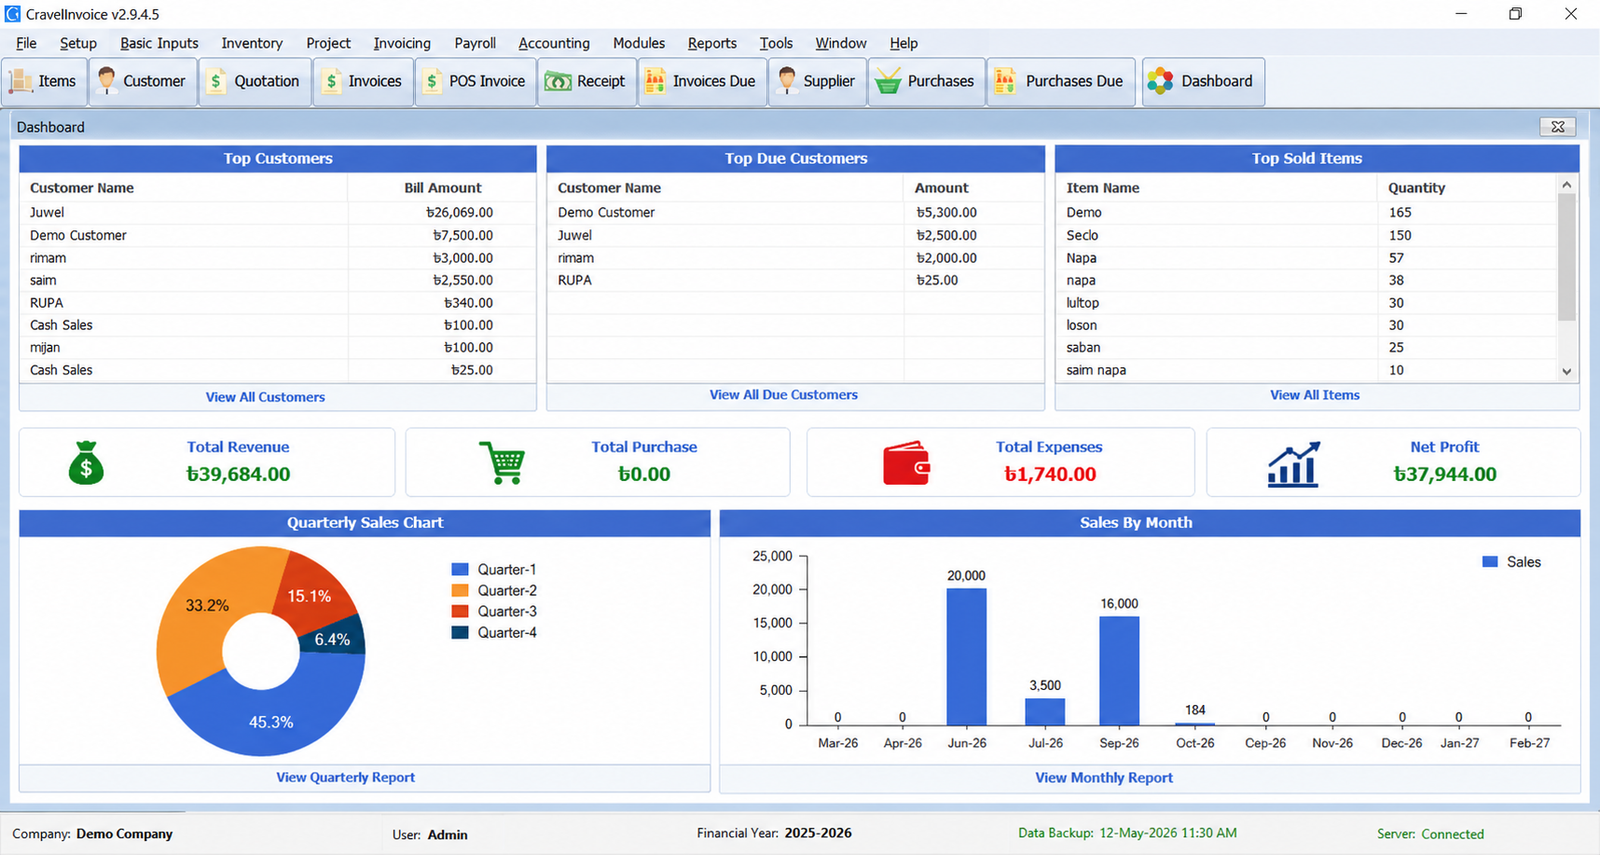The image size is (1600, 855).
Task: Open the Customer toolbar icon
Action: 106,81
